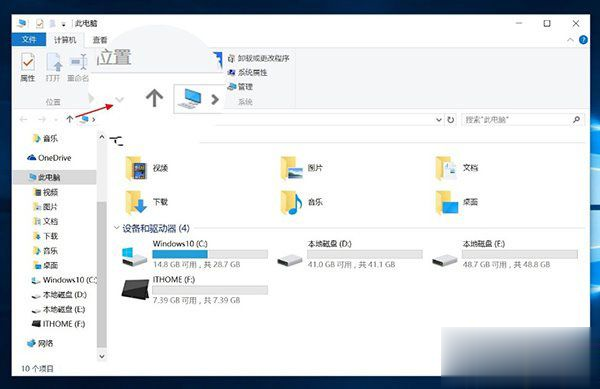Select the 图片 folder icon in main pane
The height and width of the screenshot is (389, 600).
point(292,168)
